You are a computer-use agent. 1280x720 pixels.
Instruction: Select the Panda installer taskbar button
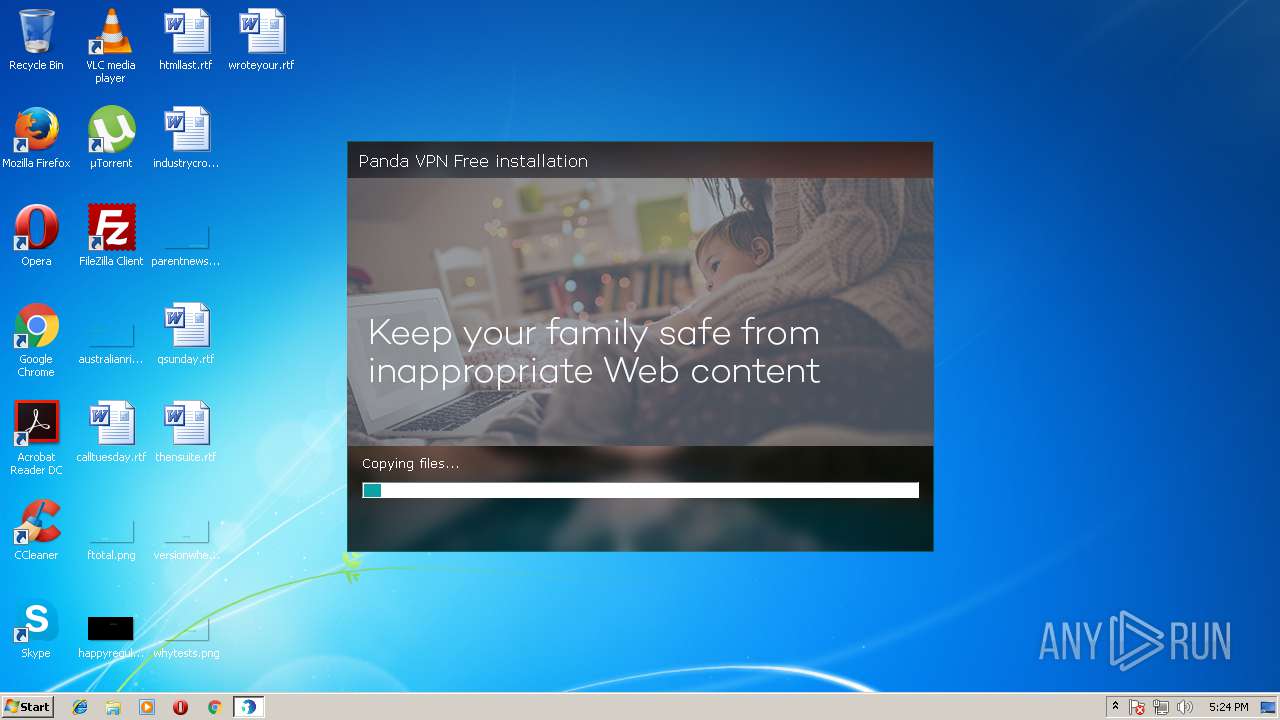click(248, 707)
